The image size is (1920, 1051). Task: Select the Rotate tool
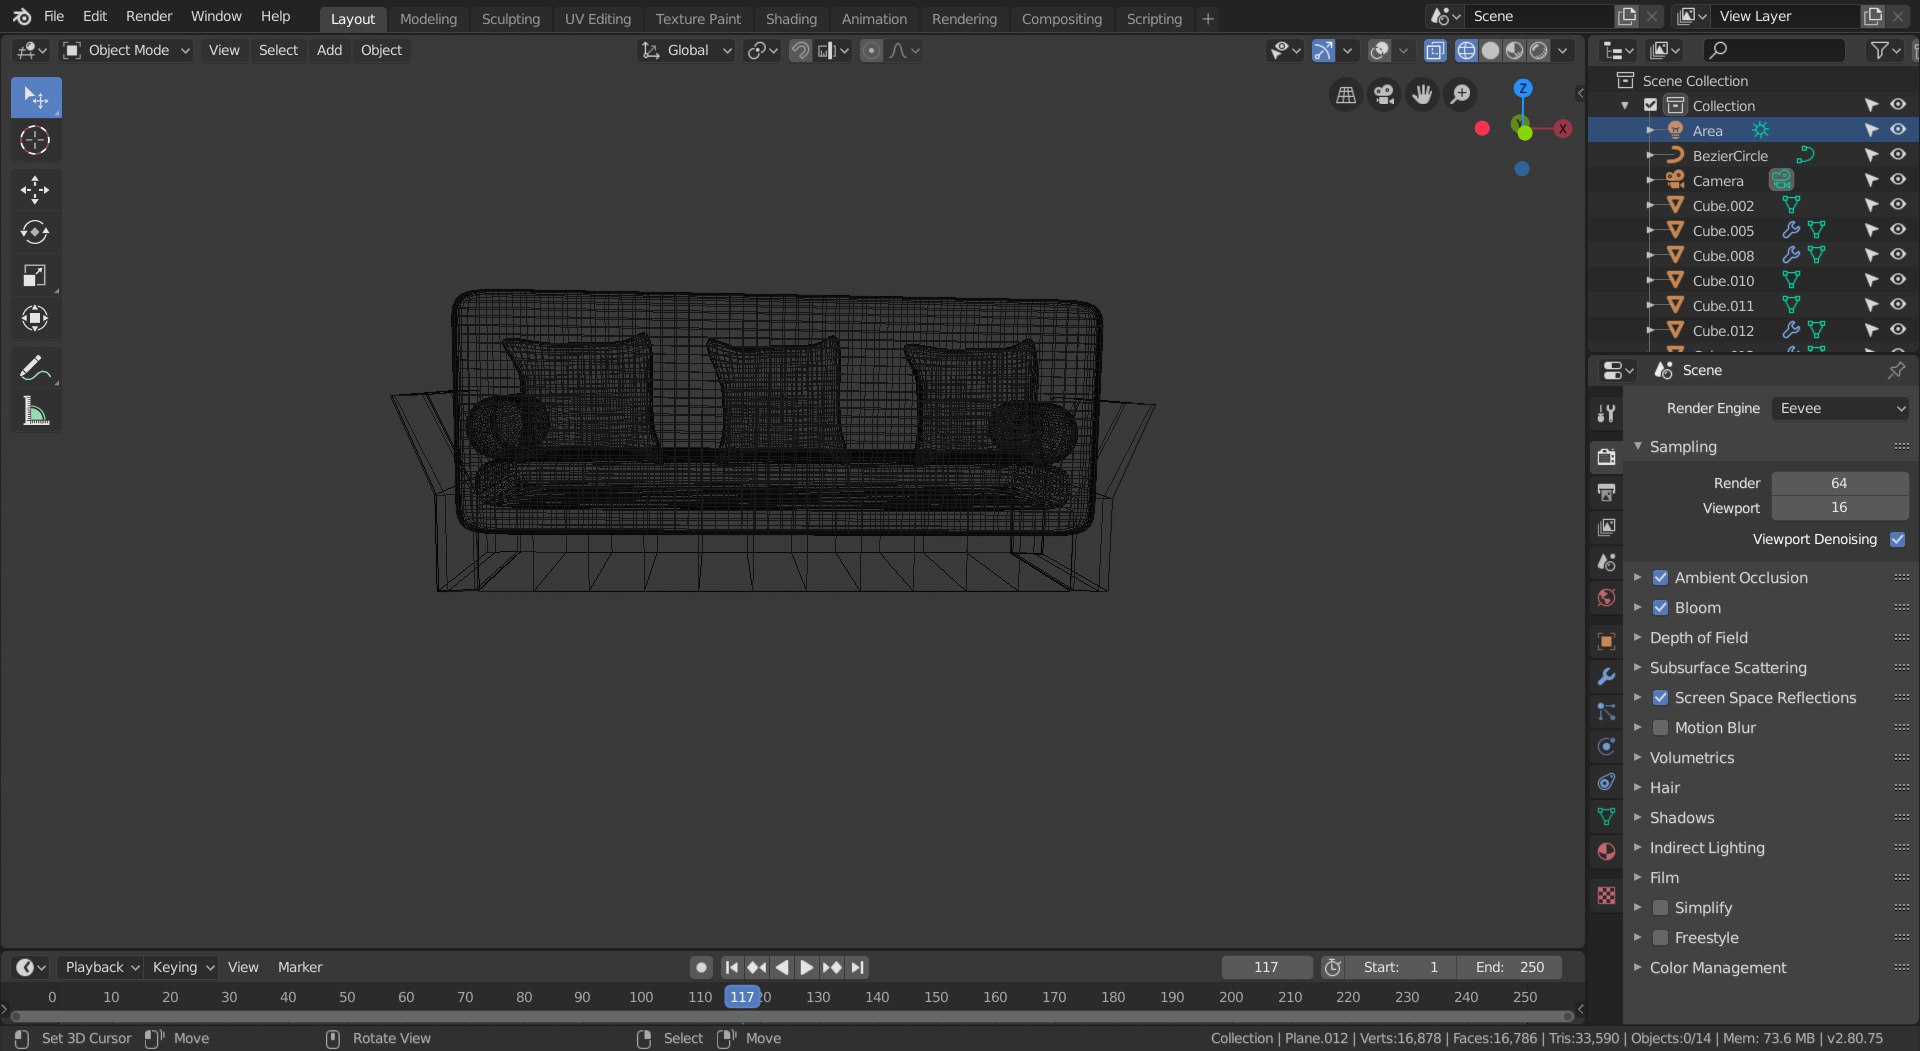click(x=36, y=233)
